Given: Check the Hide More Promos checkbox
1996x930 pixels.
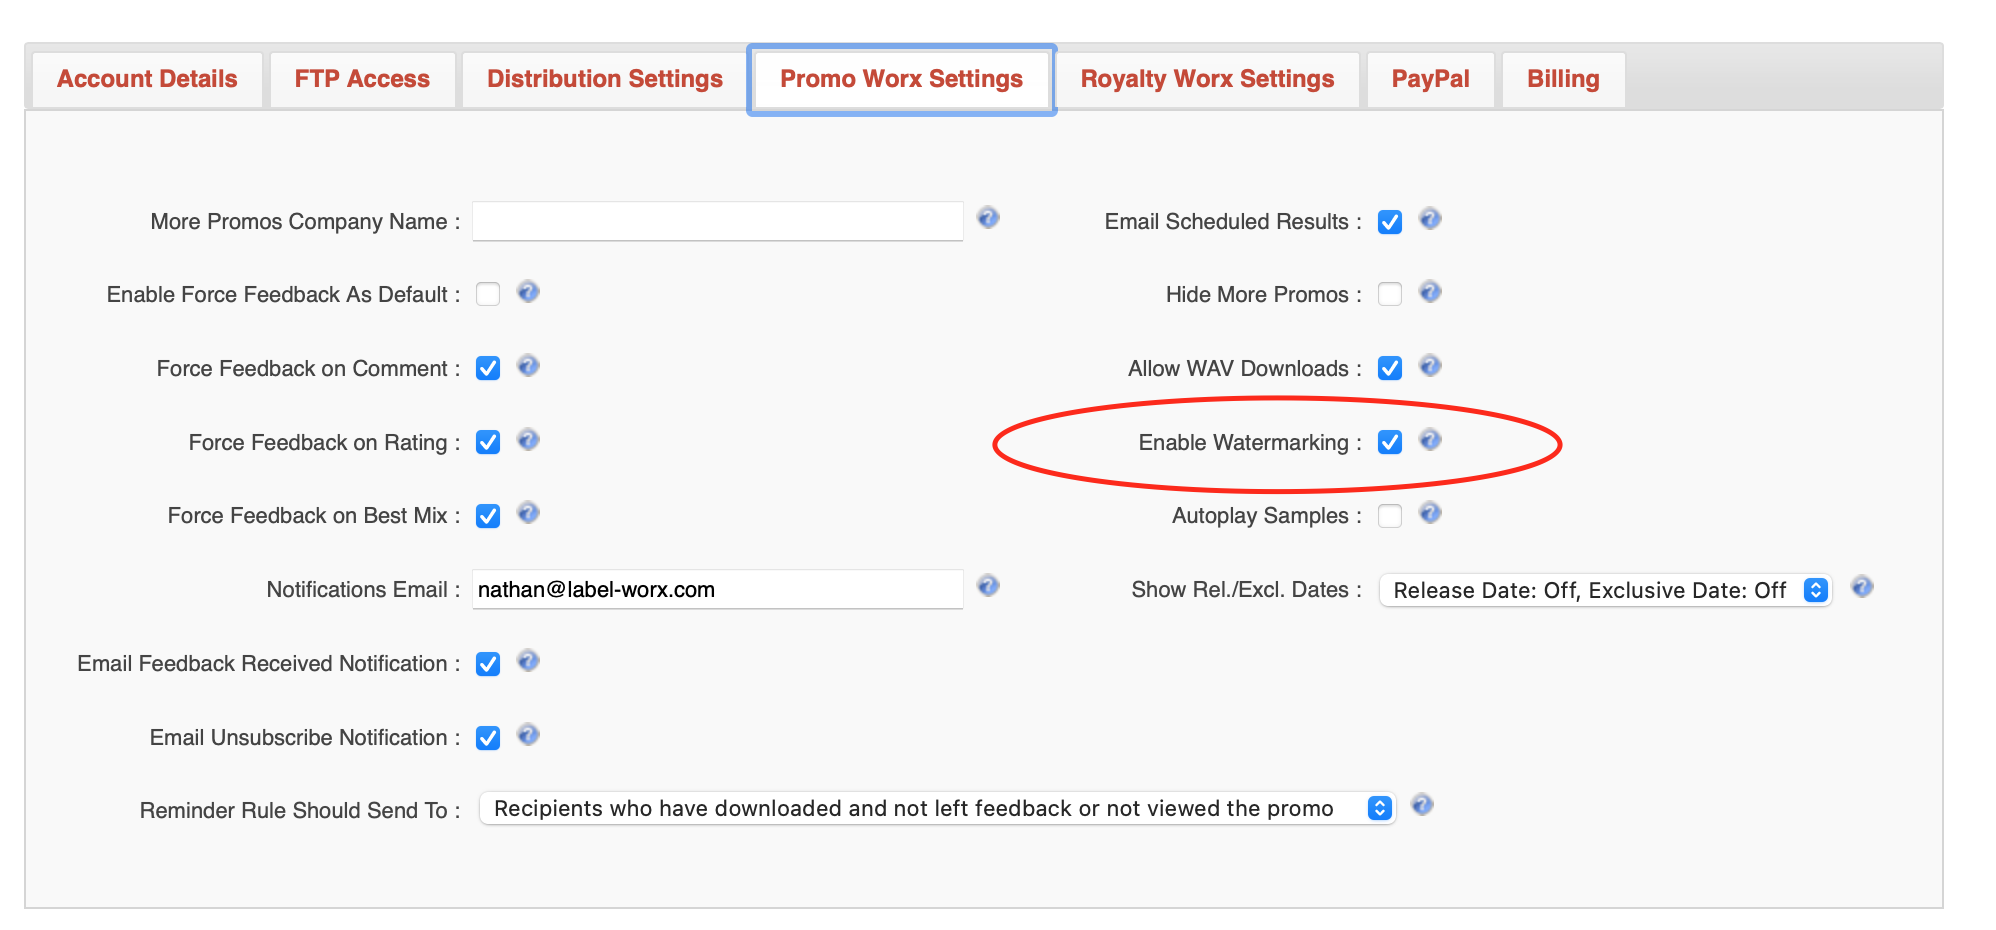Looking at the screenshot, I should click(1389, 294).
